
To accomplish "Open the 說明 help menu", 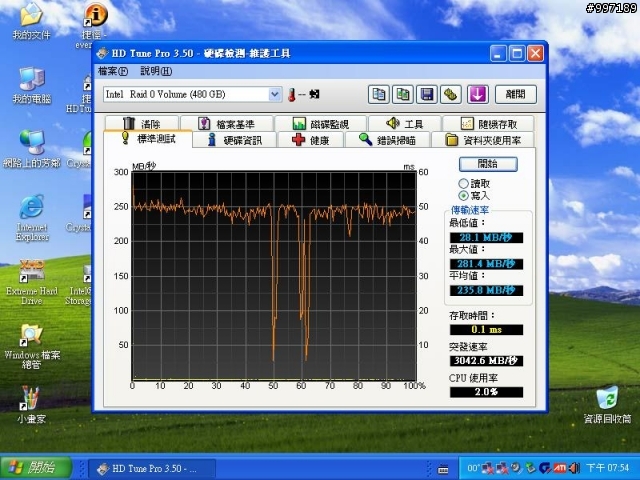I will point(156,71).
